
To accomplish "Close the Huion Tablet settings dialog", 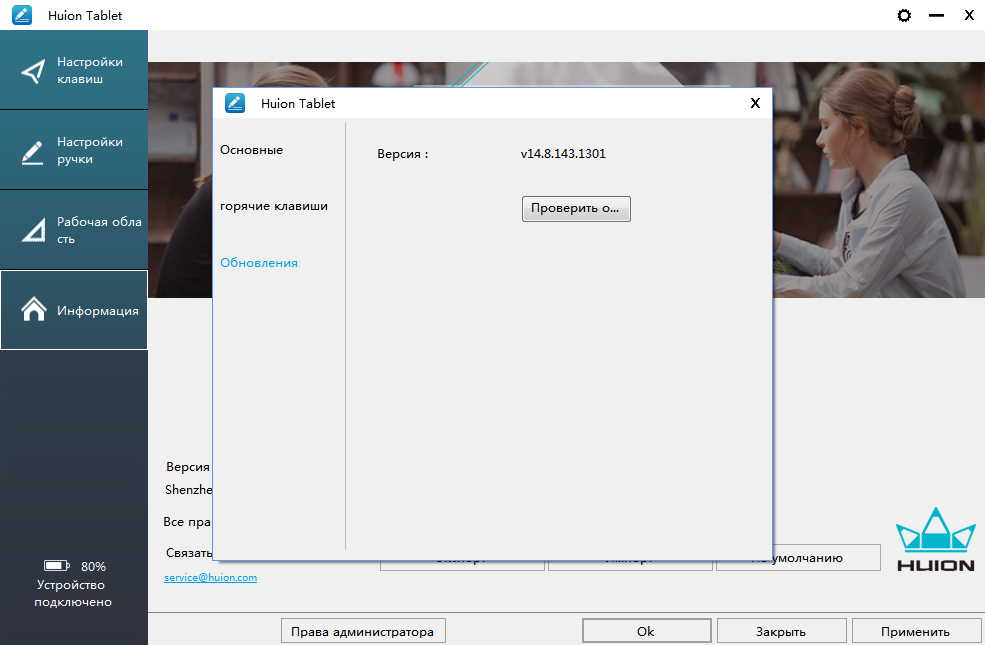I will coord(755,103).
